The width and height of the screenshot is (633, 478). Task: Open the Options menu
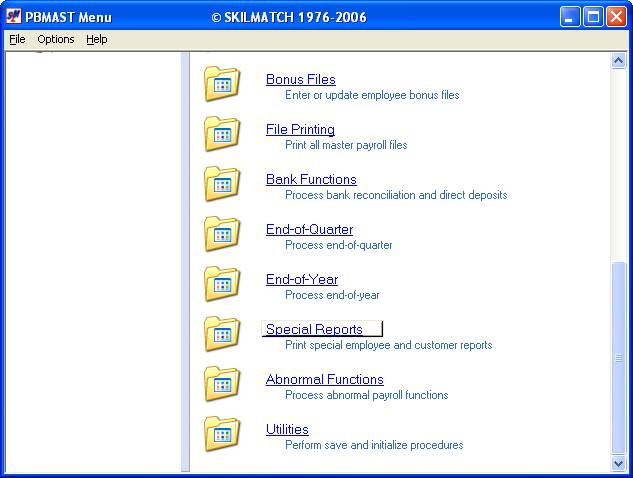(x=56, y=39)
